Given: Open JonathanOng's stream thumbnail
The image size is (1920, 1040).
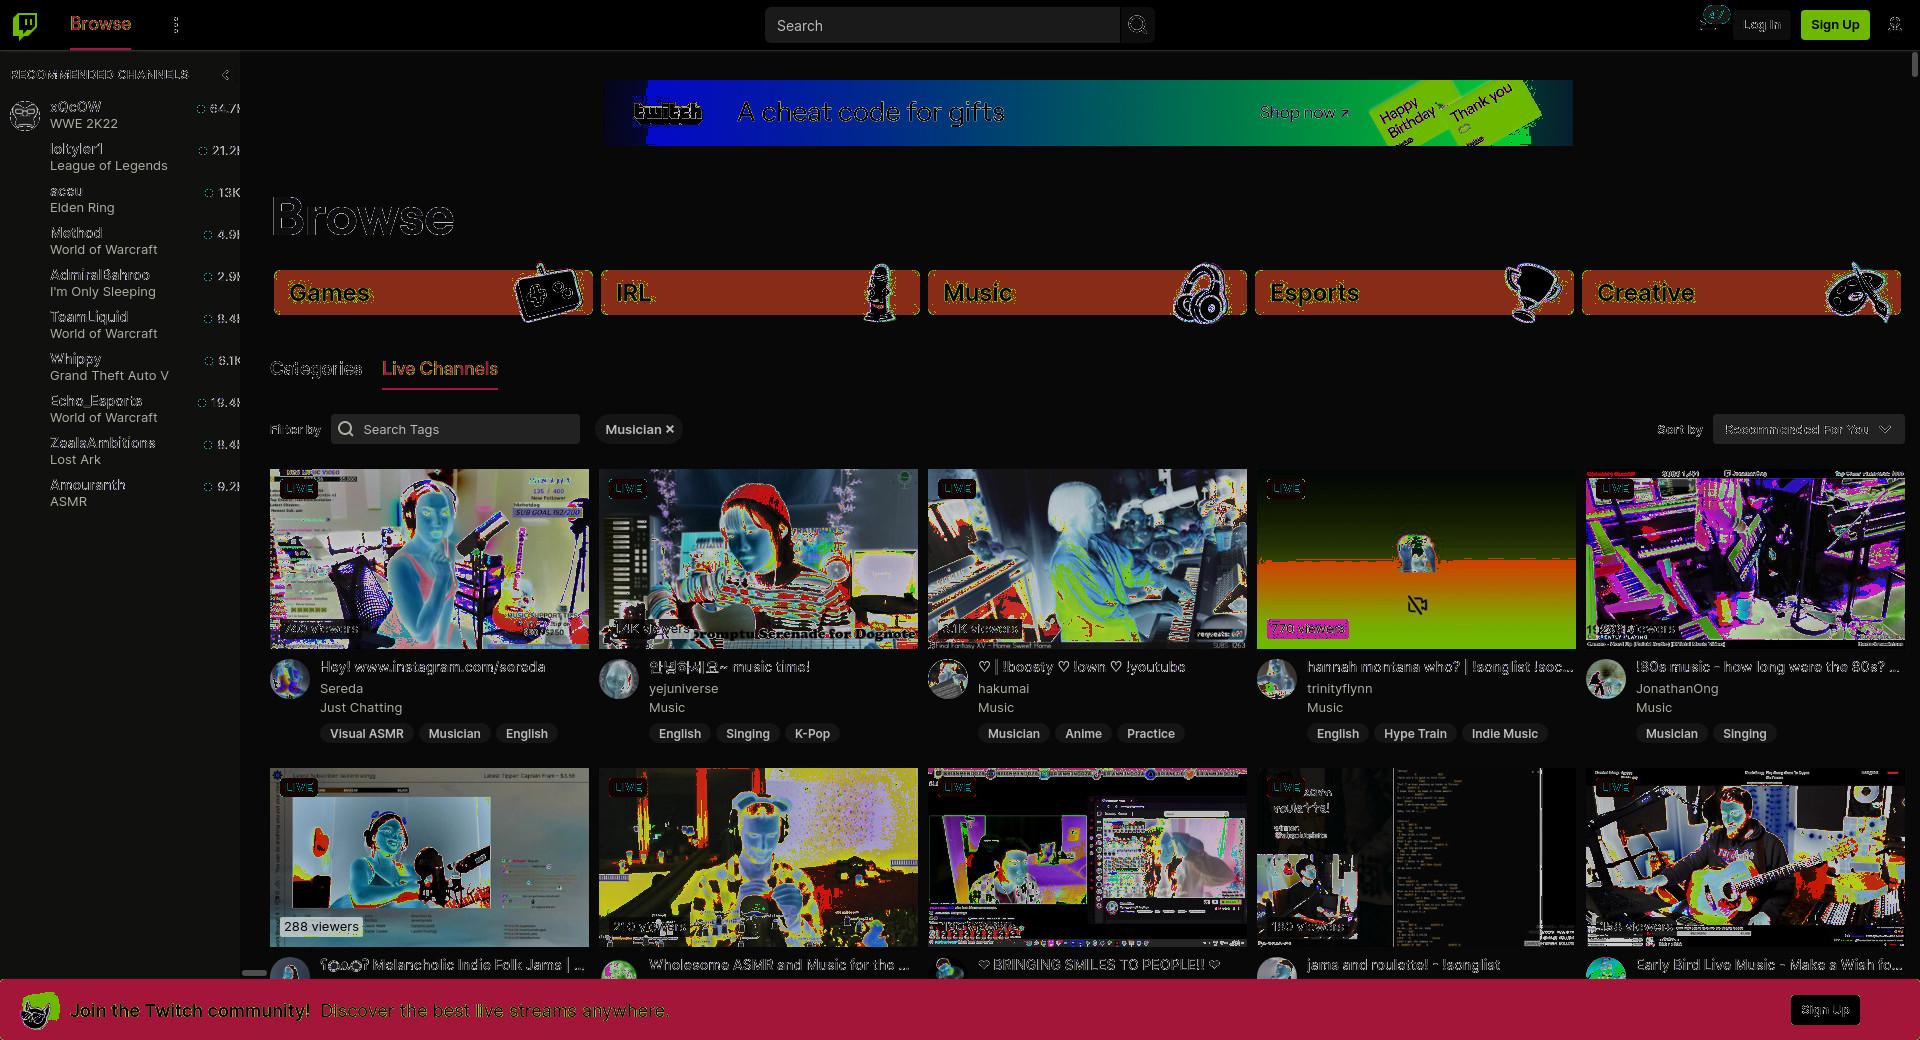Looking at the screenshot, I should 1745,559.
